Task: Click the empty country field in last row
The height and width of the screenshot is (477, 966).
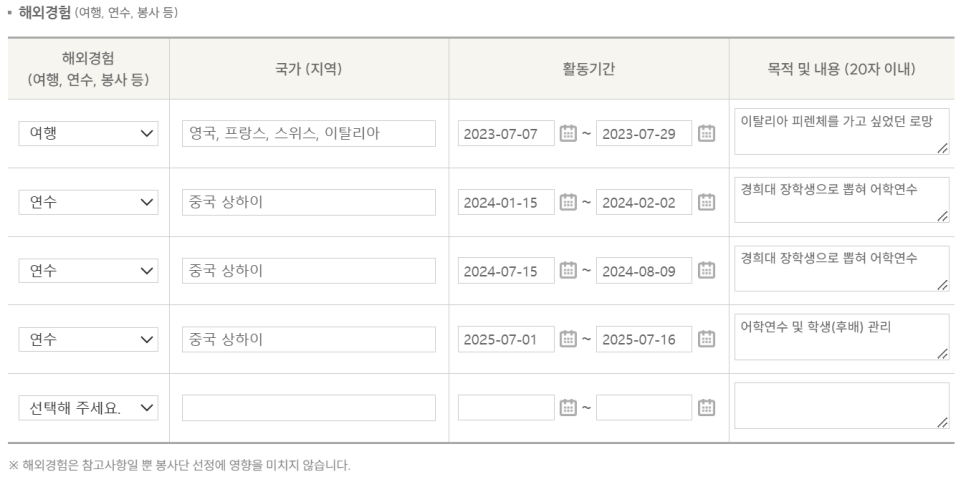Action: 309,407
